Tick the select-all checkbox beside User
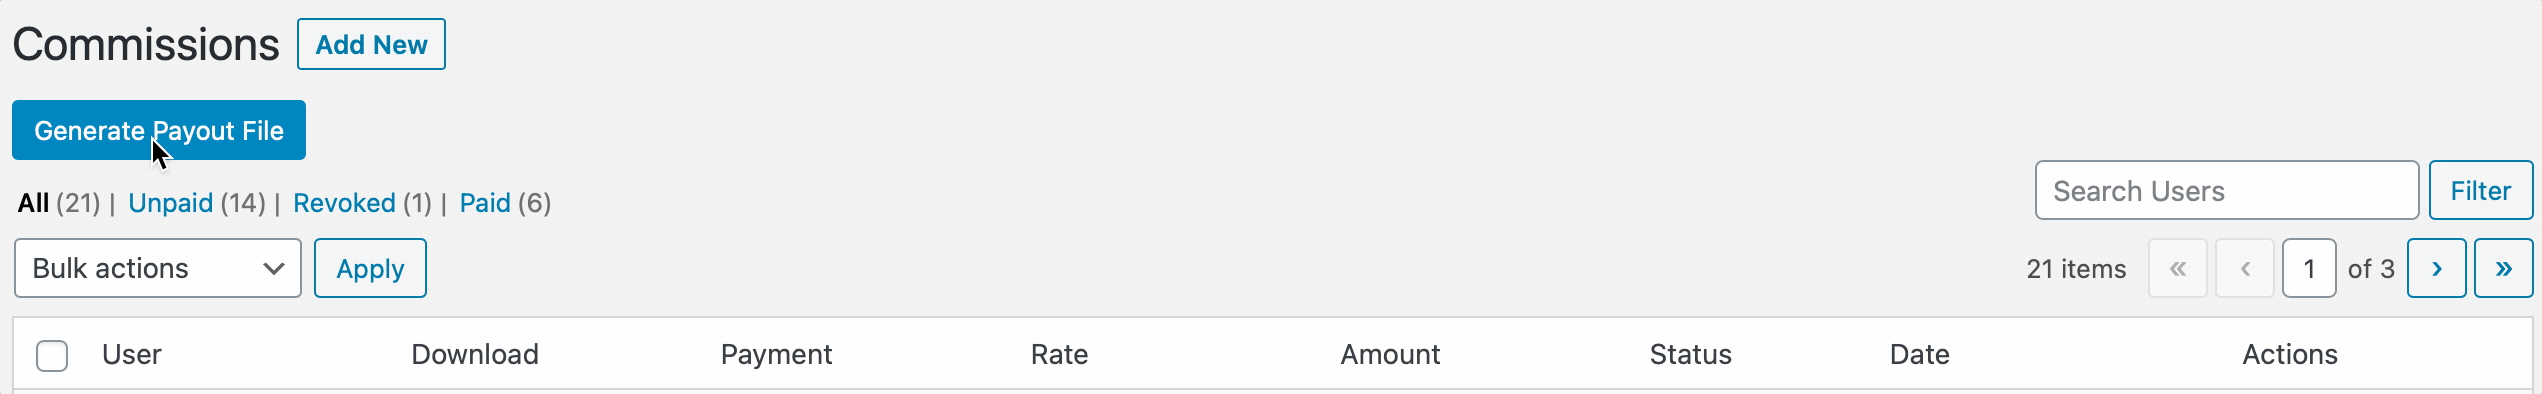Image resolution: width=2542 pixels, height=394 pixels. [x=52, y=355]
